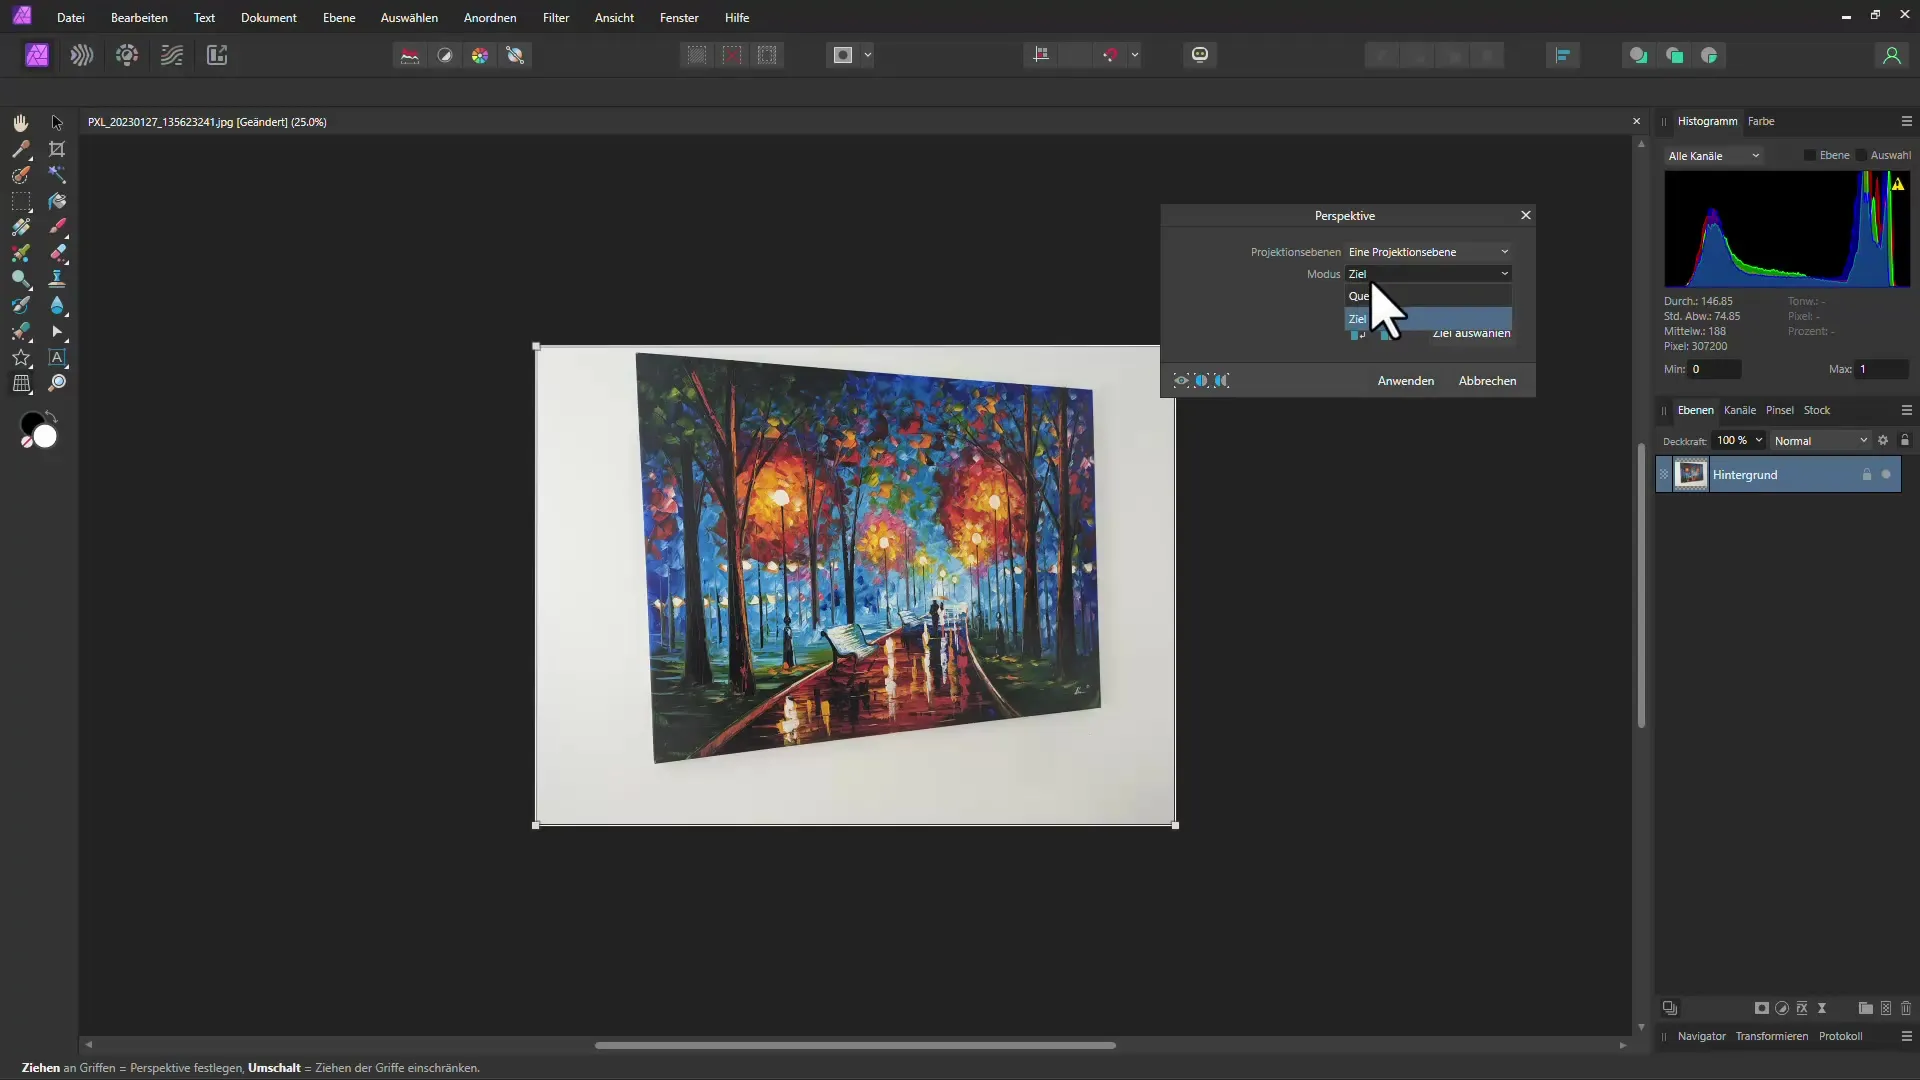Open the Ebene menu
The width and height of the screenshot is (1920, 1080).
pyautogui.click(x=338, y=17)
